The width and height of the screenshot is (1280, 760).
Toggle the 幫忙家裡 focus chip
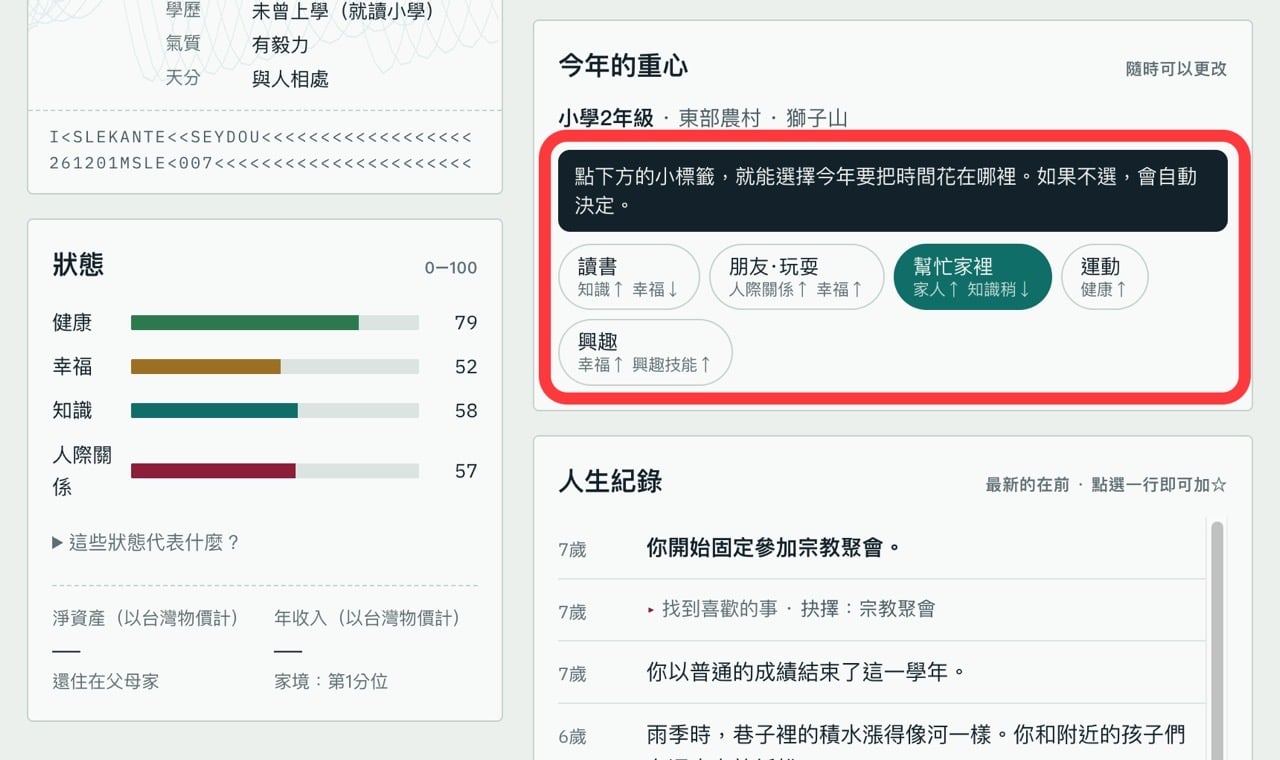972,277
